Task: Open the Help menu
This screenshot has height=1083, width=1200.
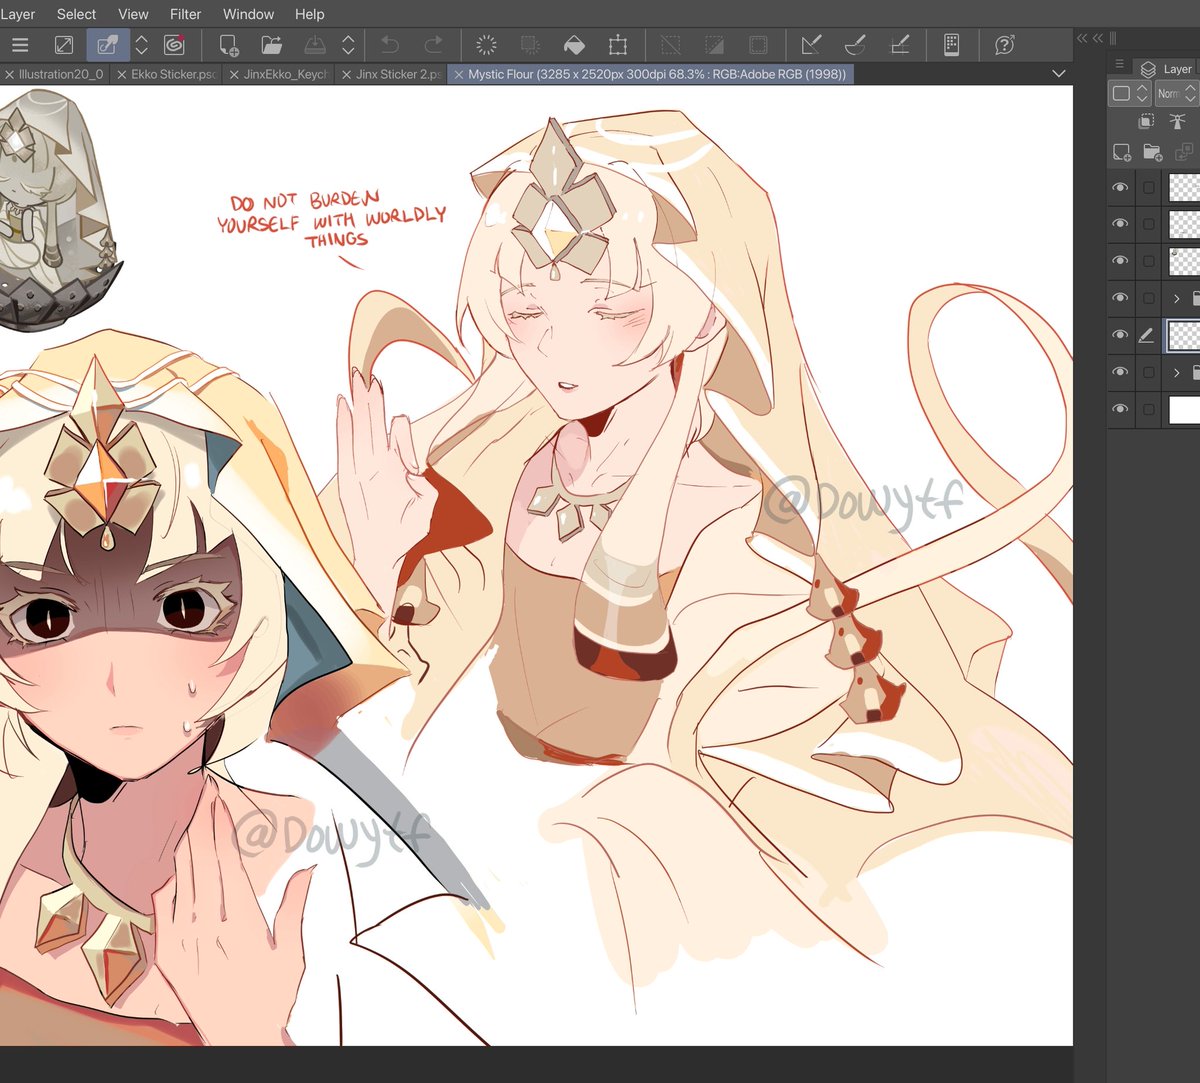Action: pos(310,14)
